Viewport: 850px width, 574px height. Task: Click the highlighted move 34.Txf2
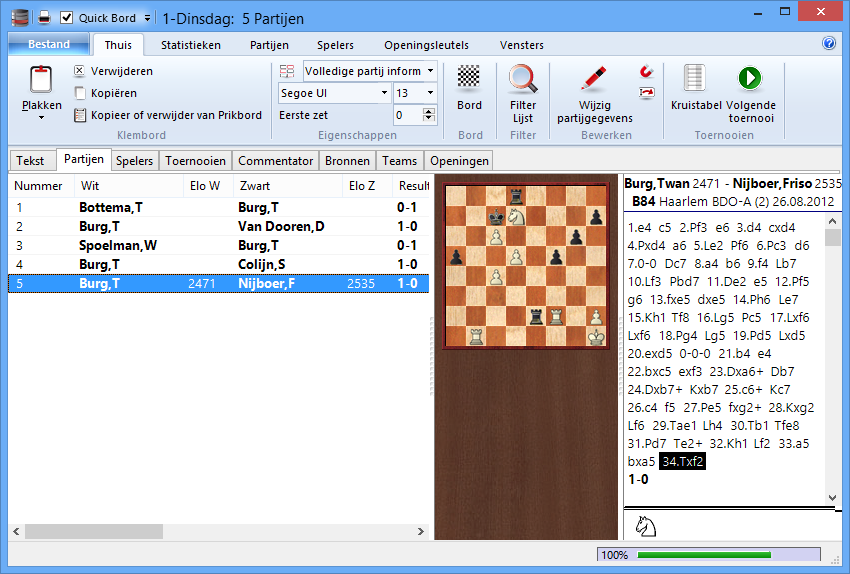[682, 461]
